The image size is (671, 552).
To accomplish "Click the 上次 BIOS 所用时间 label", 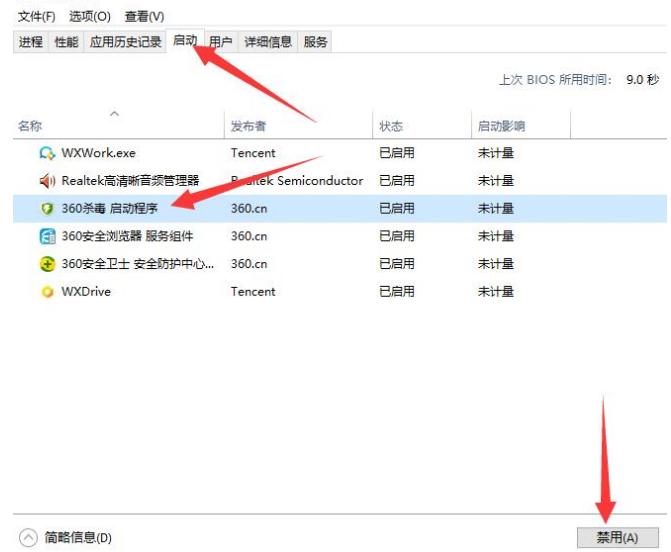I will click(x=555, y=80).
